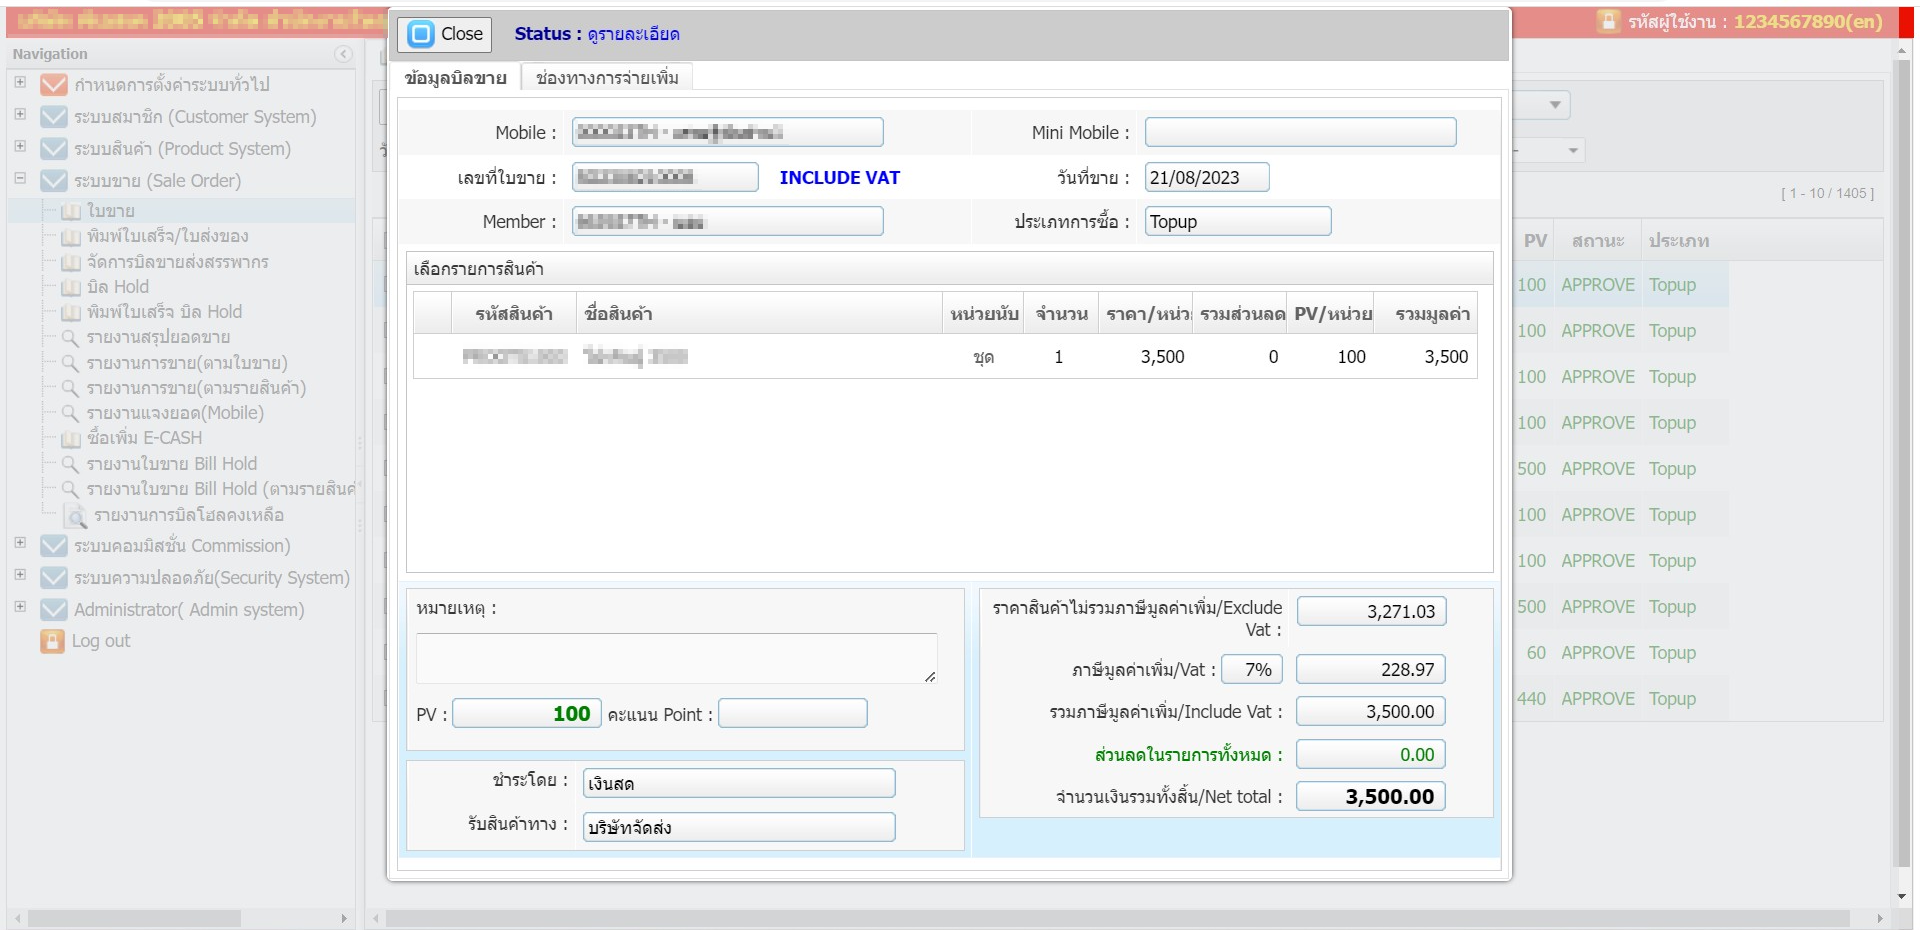This screenshot has height=930, width=1920.
Task: Click the Commission system envelope icon
Action: [x=53, y=546]
